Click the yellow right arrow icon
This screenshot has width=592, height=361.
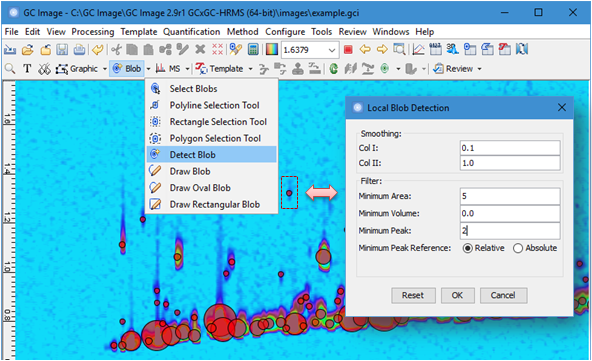pyautogui.click(x=382, y=49)
